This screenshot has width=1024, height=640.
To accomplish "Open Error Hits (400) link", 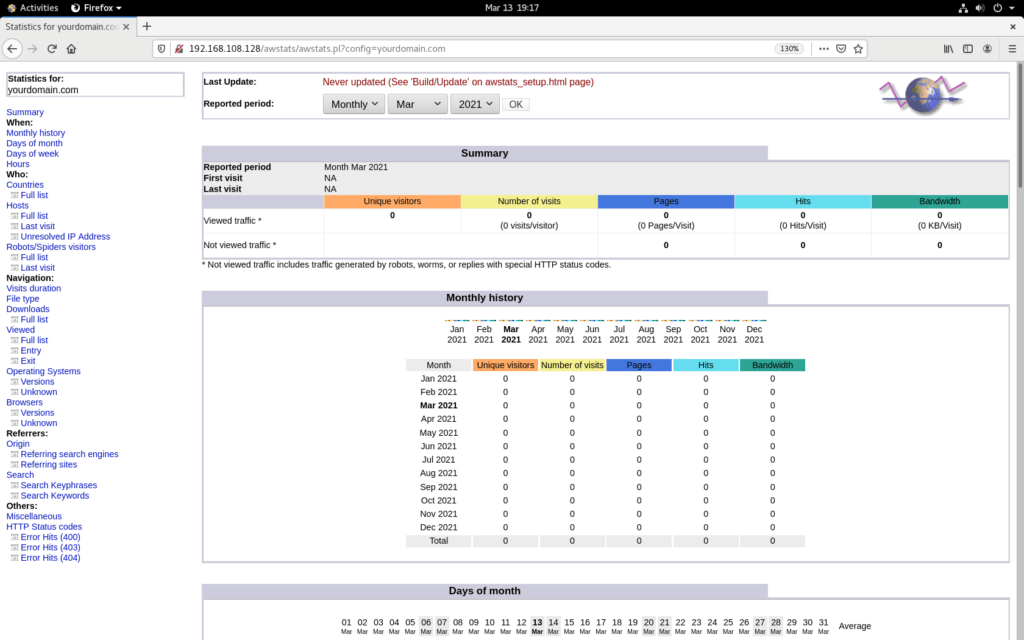I will (50, 537).
